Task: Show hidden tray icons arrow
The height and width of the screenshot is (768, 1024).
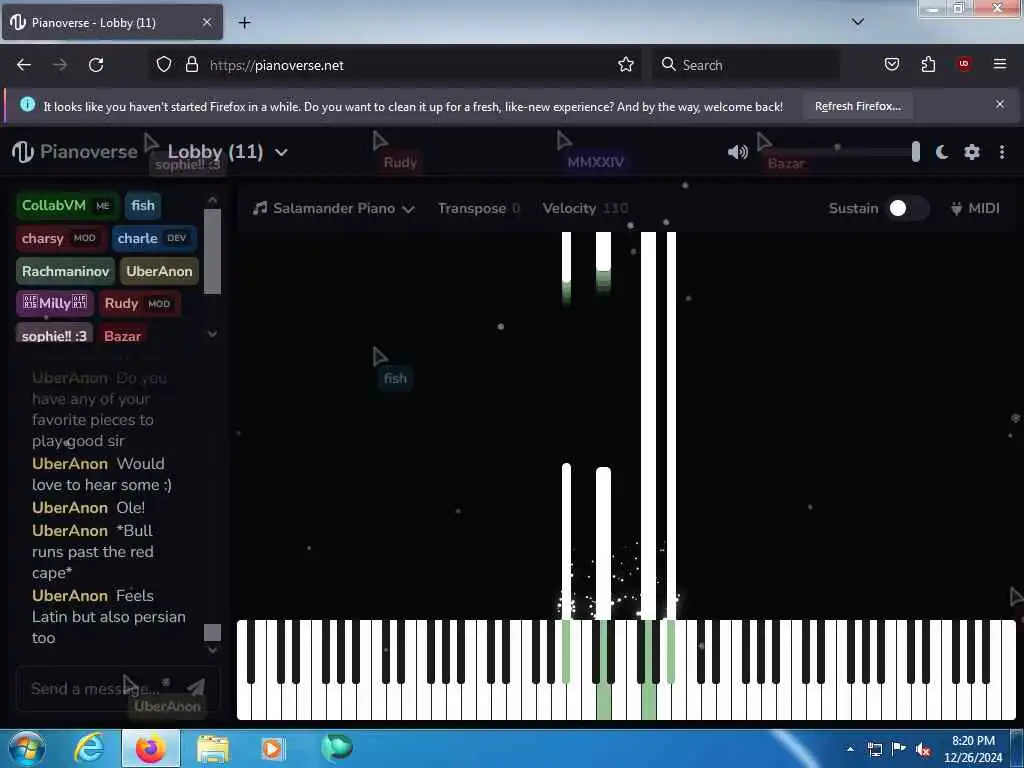Action: [x=850, y=749]
